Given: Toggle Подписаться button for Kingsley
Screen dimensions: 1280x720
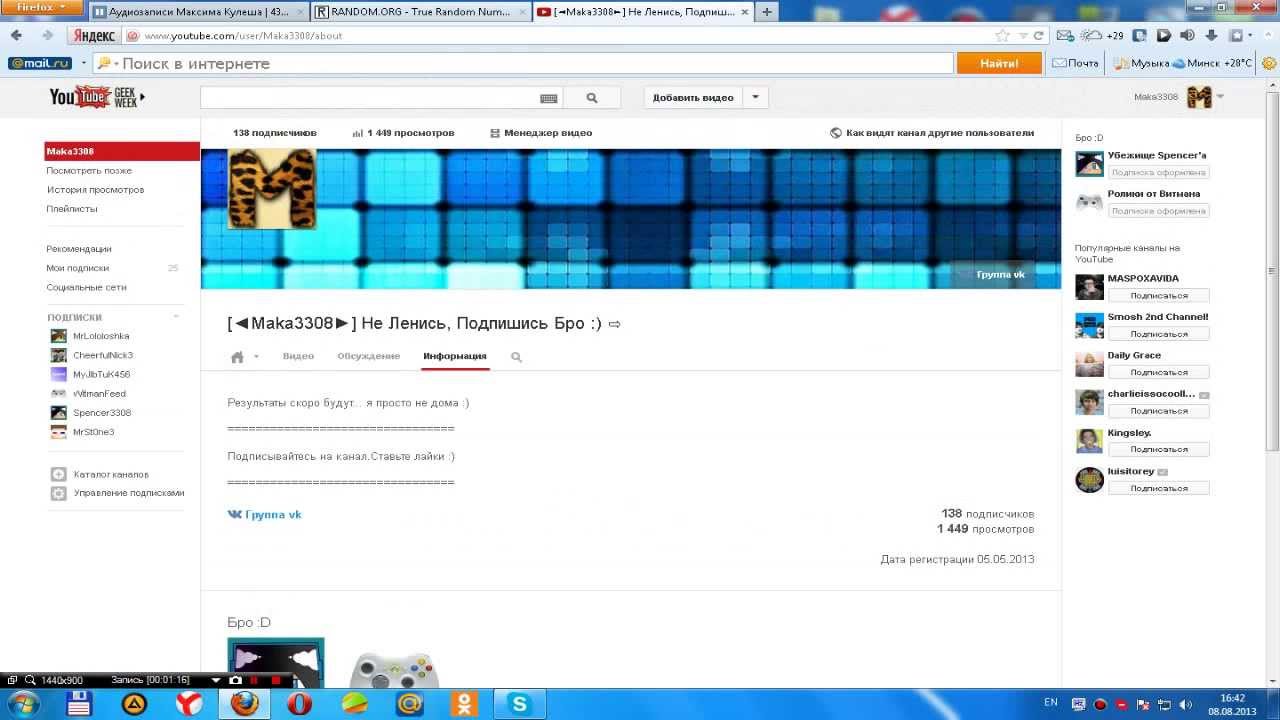Looking at the screenshot, I should pyautogui.click(x=1158, y=449).
